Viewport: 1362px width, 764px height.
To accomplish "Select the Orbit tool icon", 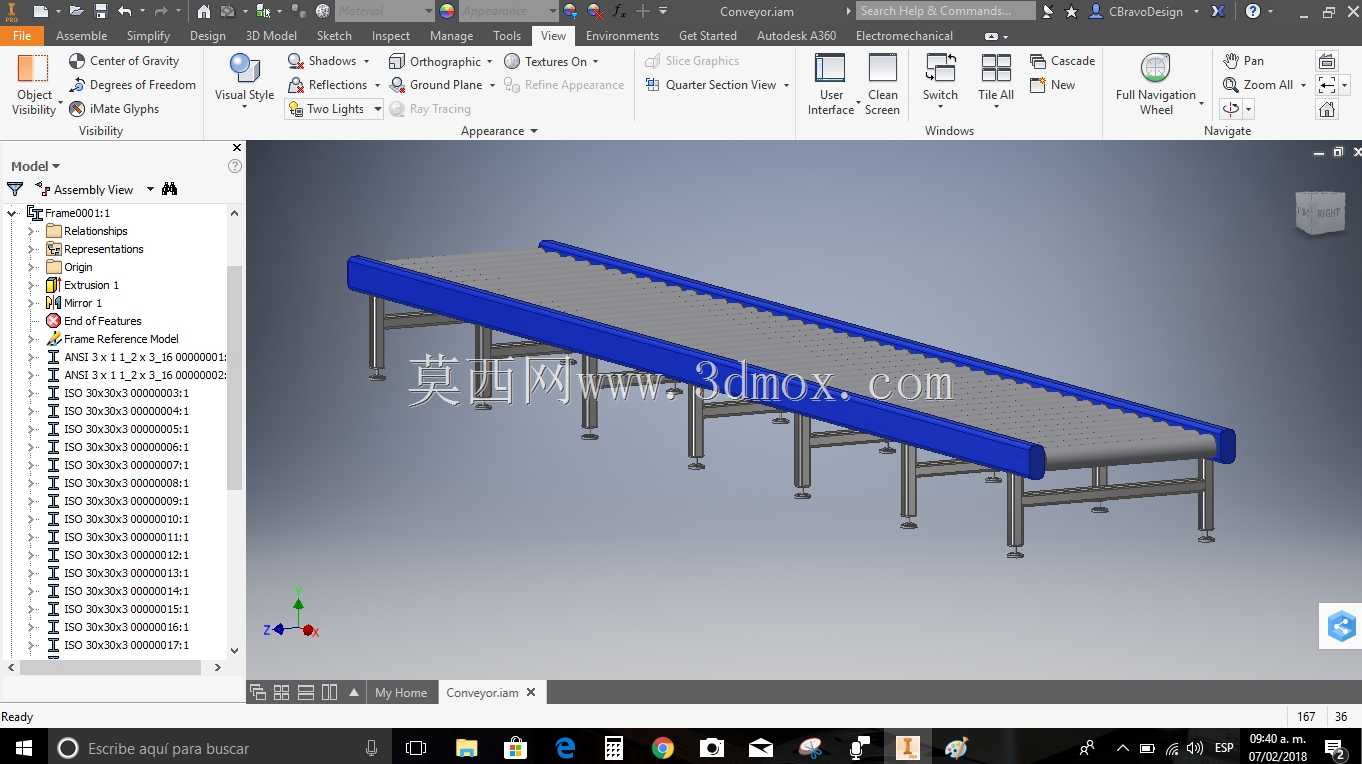I will (1231, 109).
